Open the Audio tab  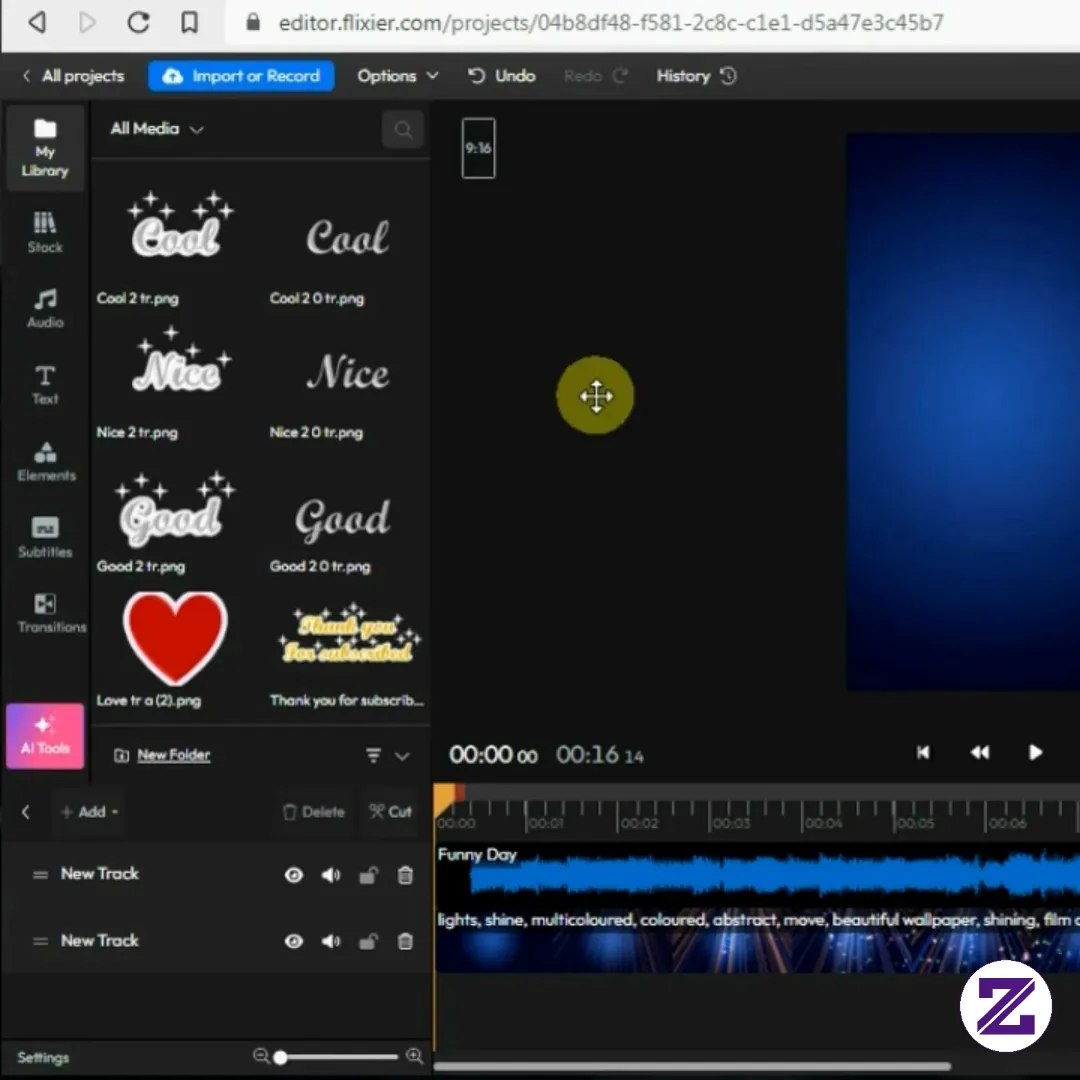click(45, 308)
